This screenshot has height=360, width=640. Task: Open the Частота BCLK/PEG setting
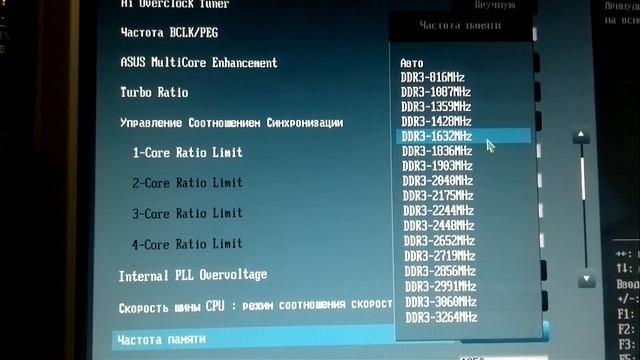click(x=169, y=33)
